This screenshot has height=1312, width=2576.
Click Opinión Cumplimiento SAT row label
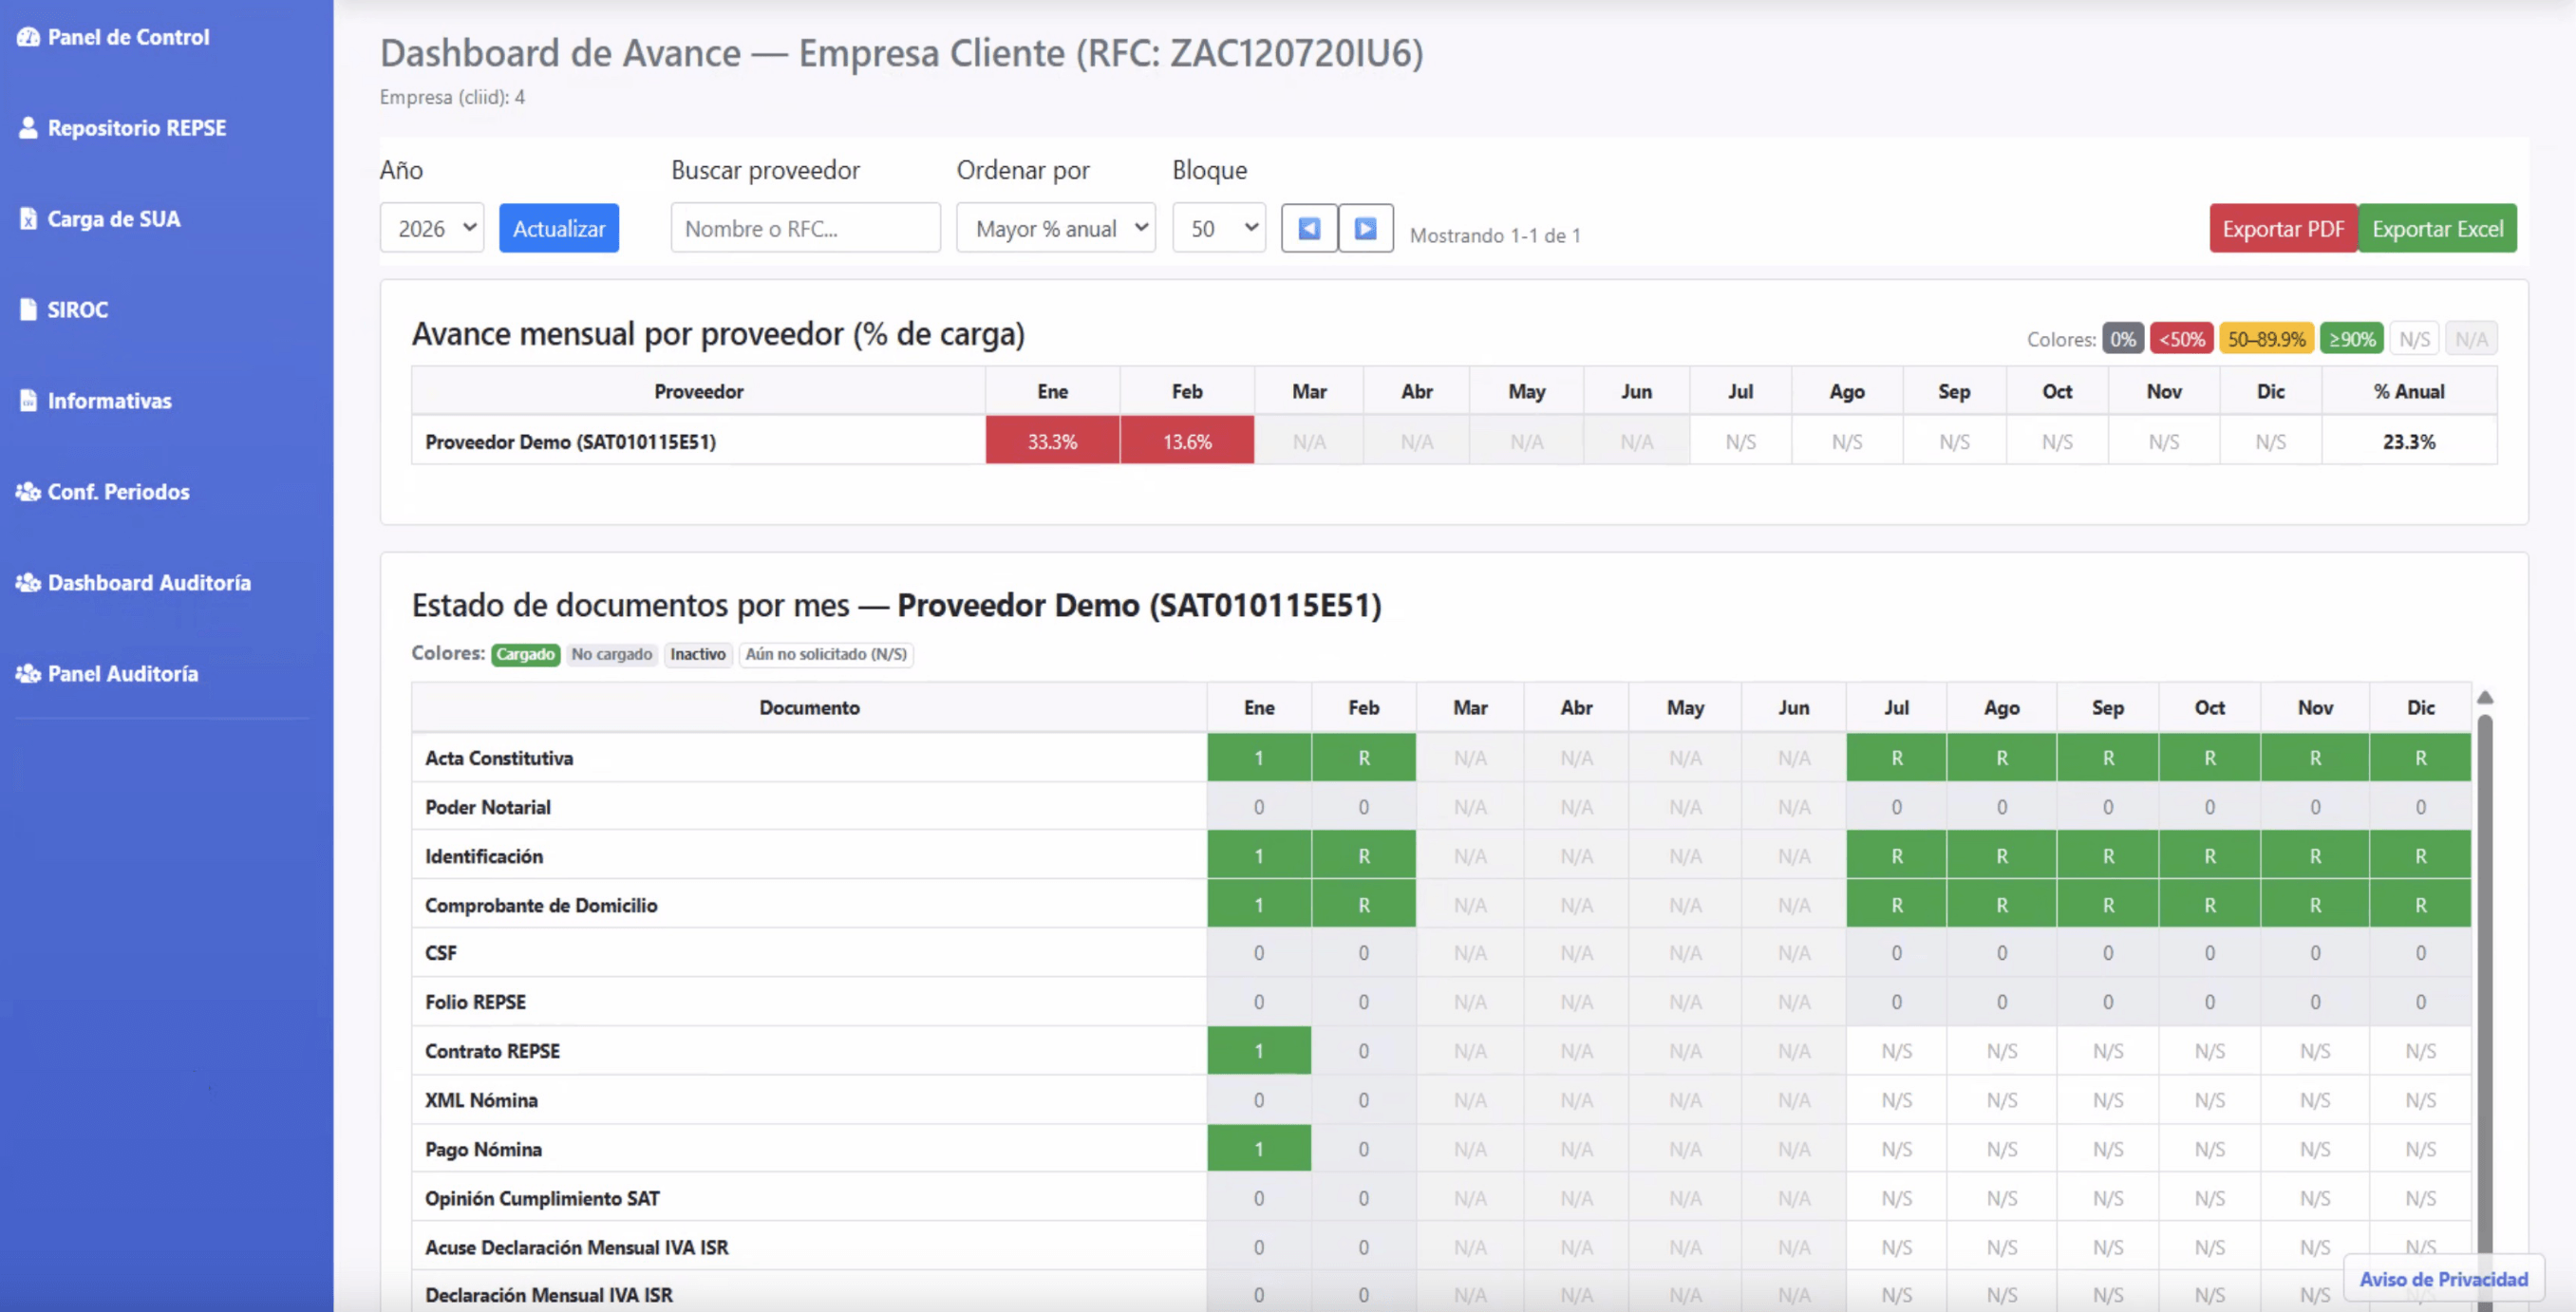[x=542, y=1197]
